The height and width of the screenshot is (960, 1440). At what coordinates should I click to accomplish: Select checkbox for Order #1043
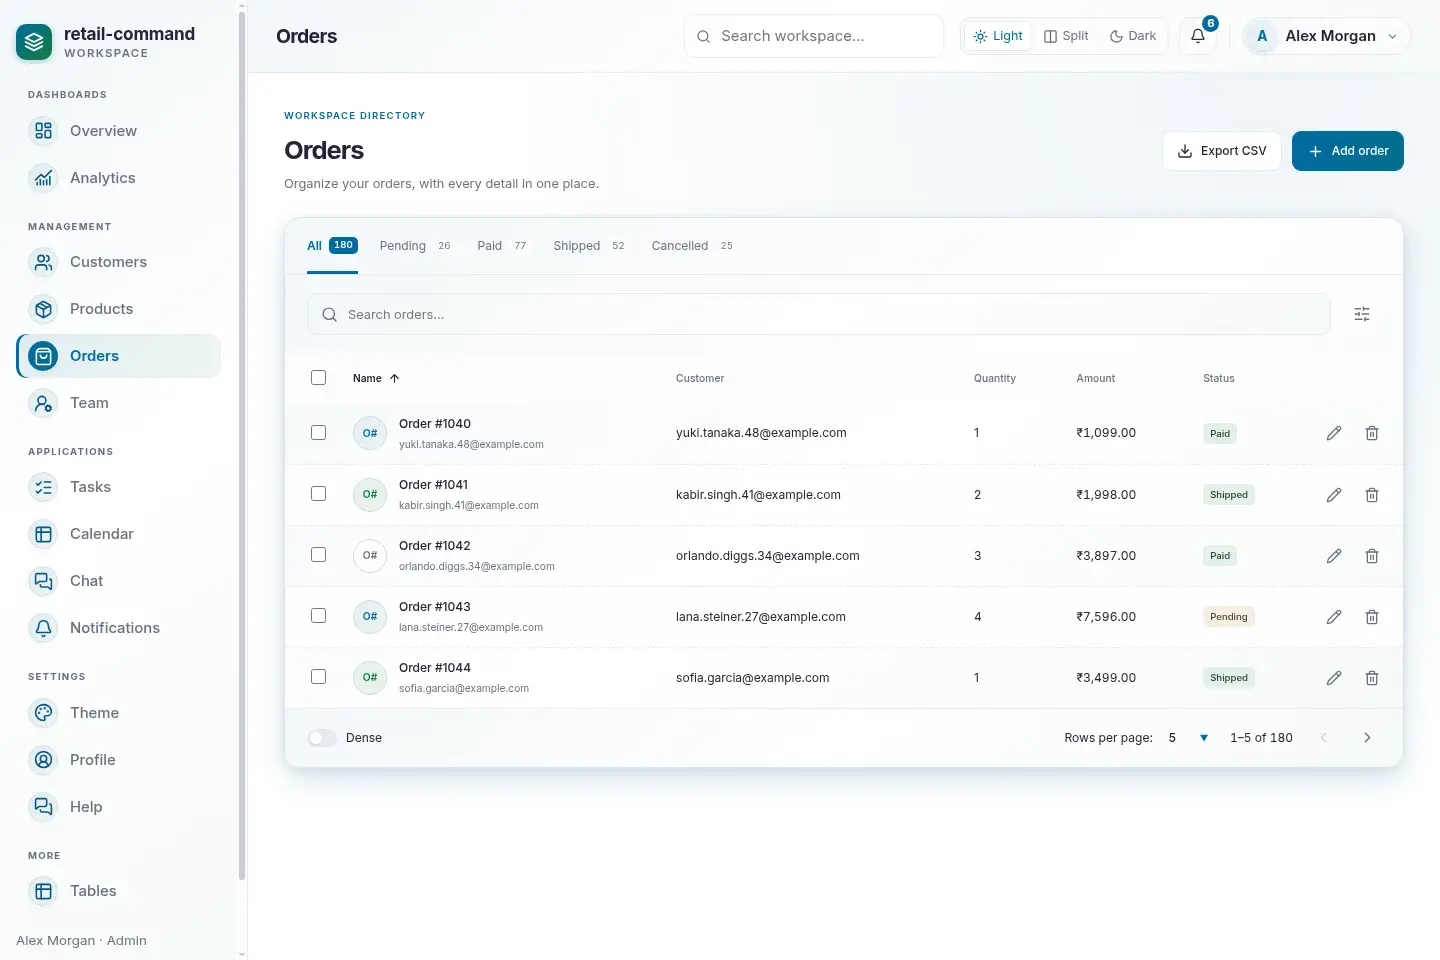(318, 616)
